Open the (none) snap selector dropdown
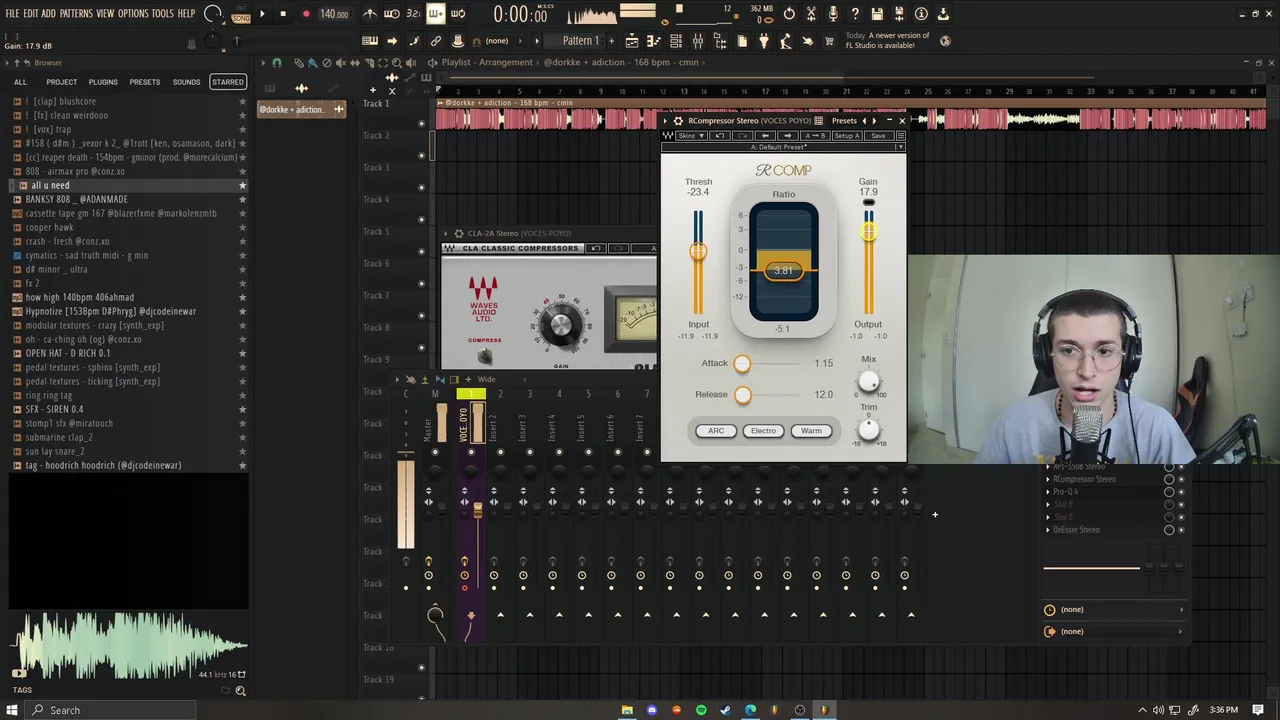This screenshot has height=720, width=1280. point(497,41)
